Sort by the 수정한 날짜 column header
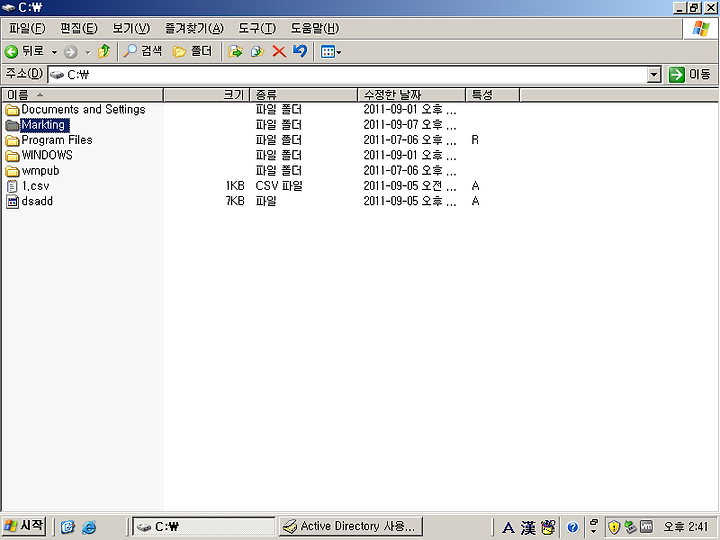The height and width of the screenshot is (540, 720). click(411, 95)
